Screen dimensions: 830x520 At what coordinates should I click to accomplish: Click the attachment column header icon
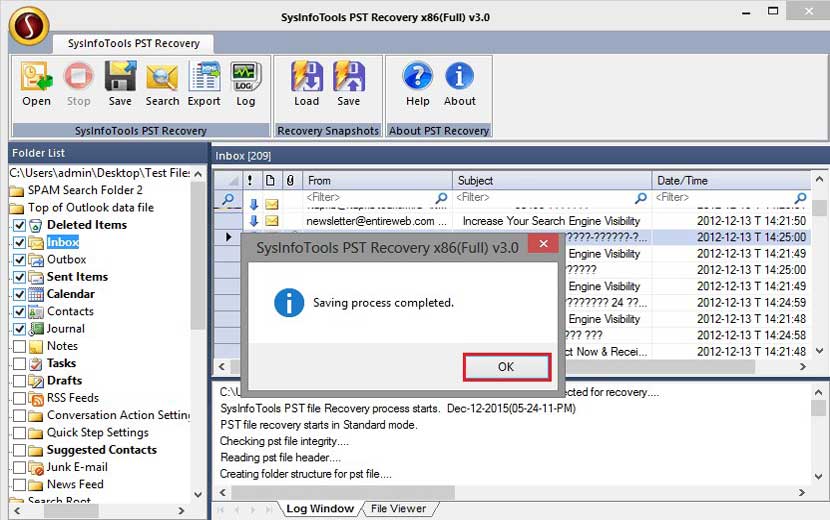coord(290,181)
